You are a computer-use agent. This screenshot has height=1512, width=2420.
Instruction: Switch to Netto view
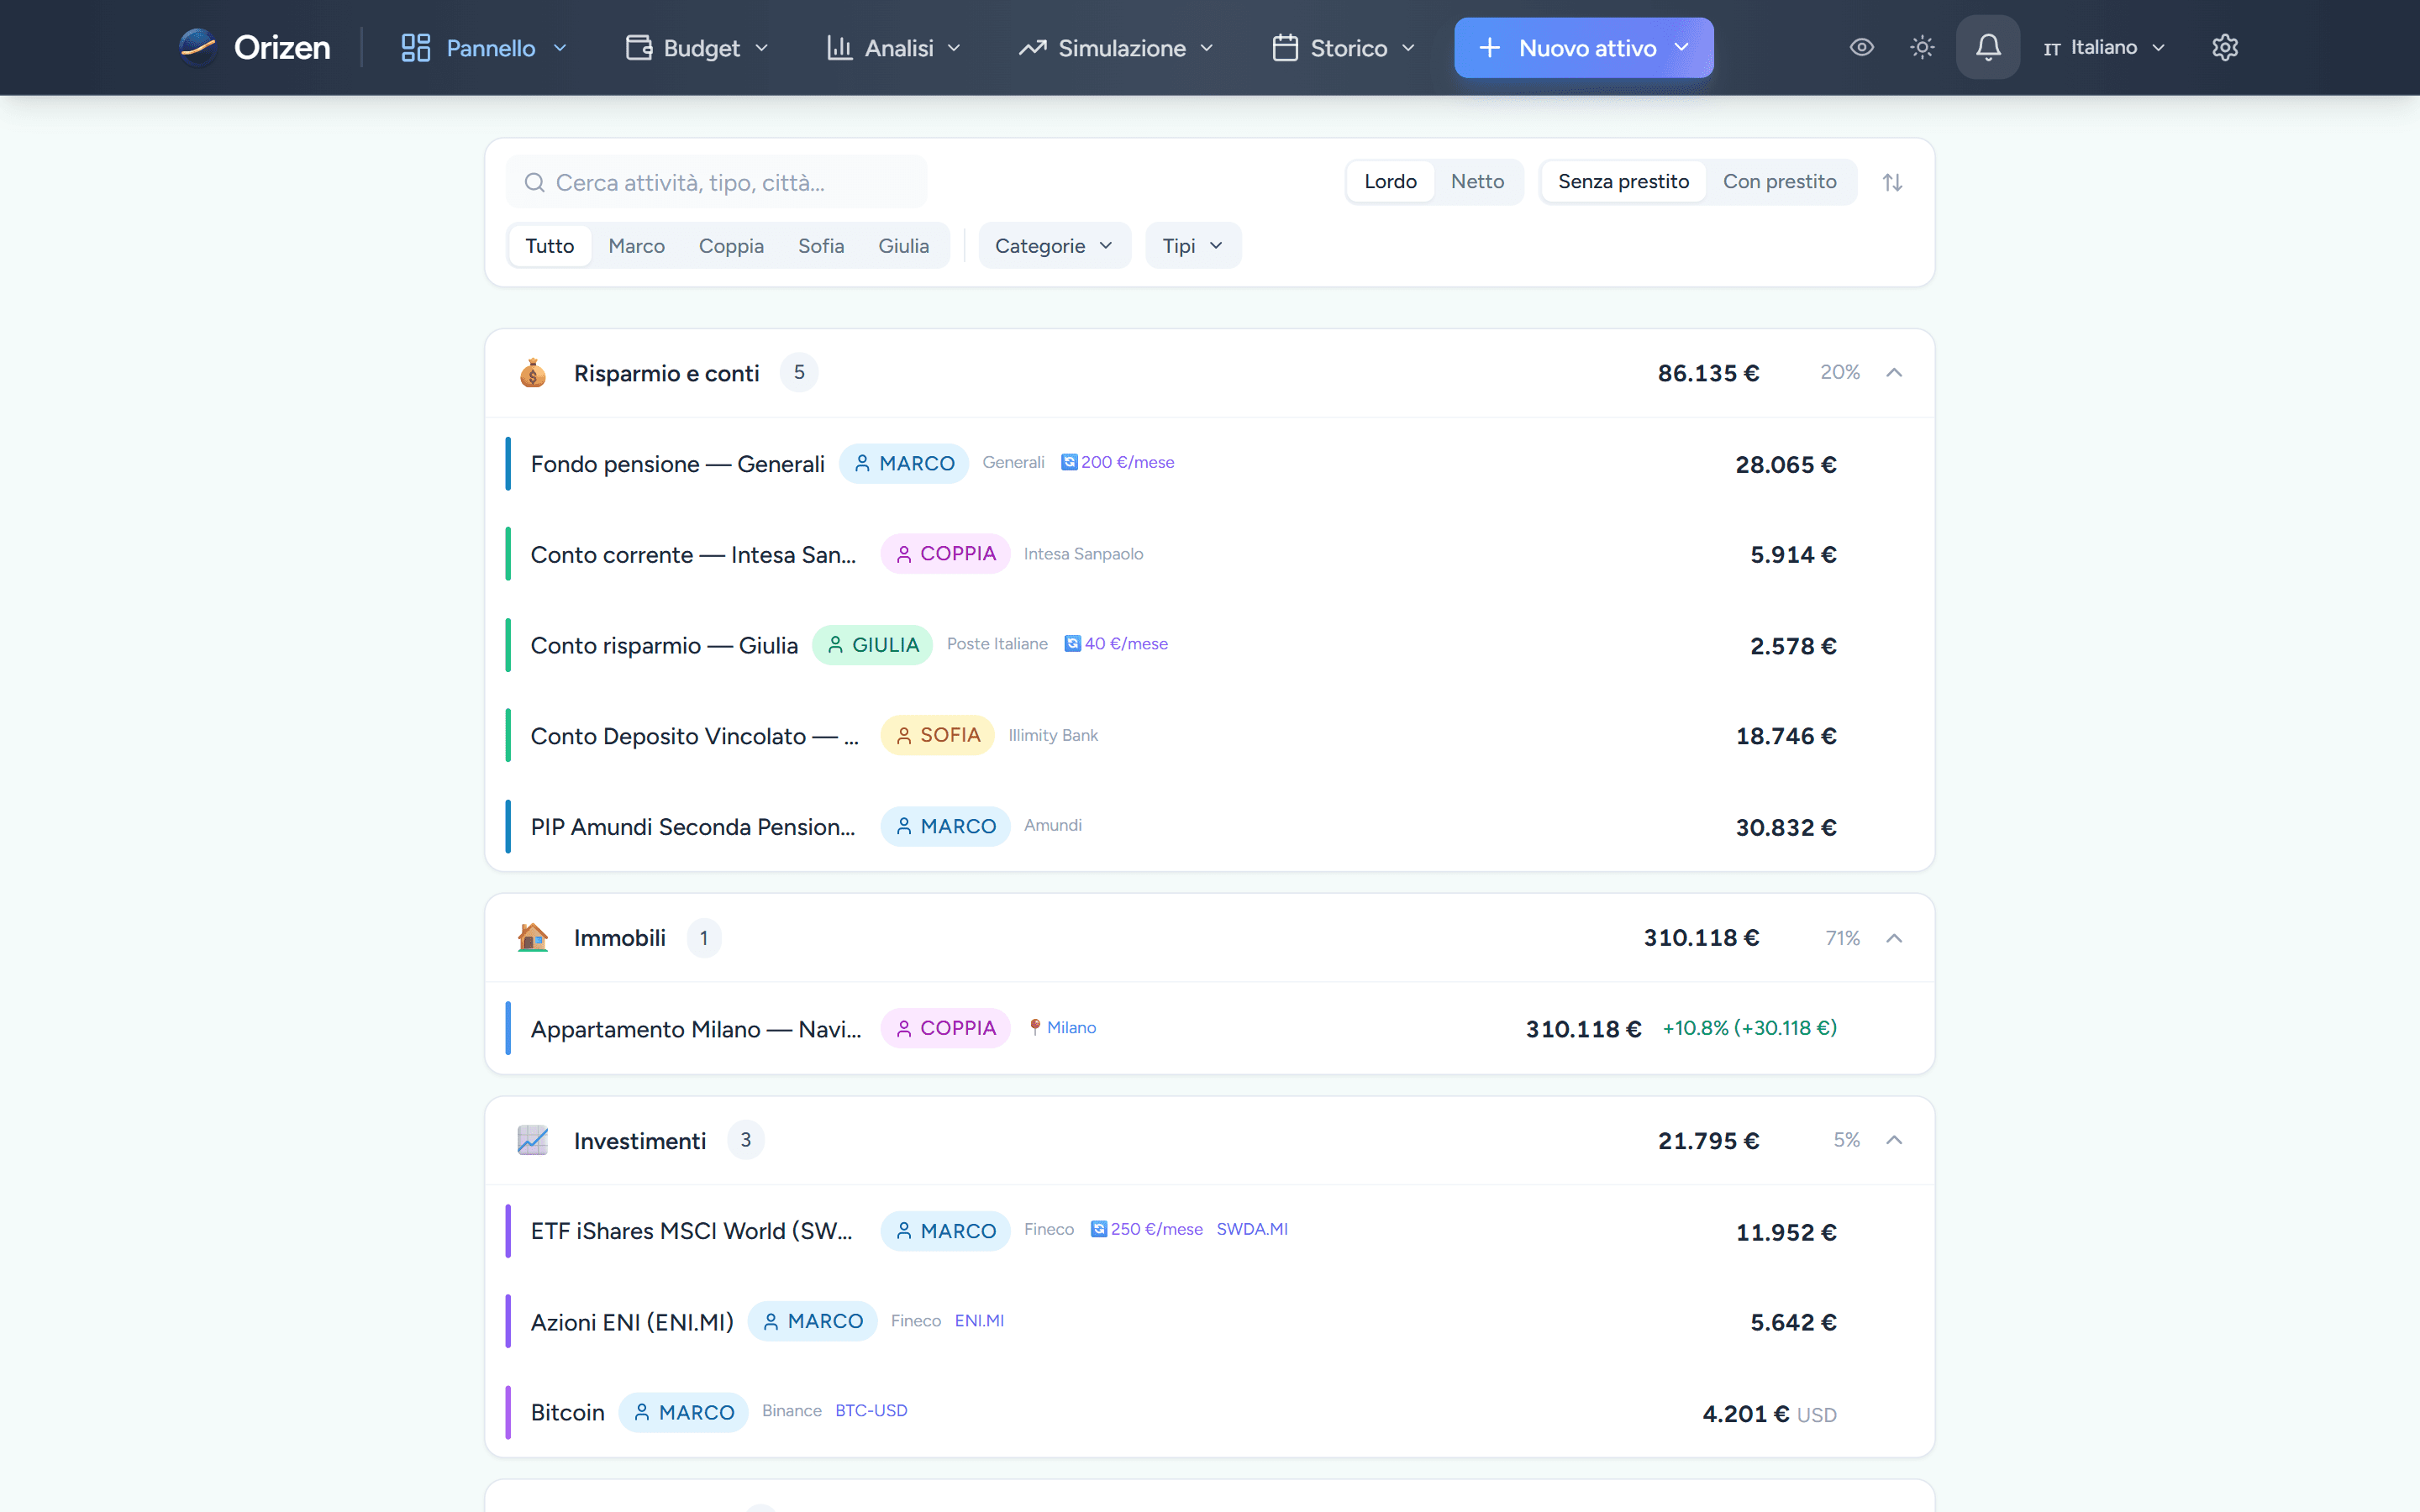click(1477, 182)
